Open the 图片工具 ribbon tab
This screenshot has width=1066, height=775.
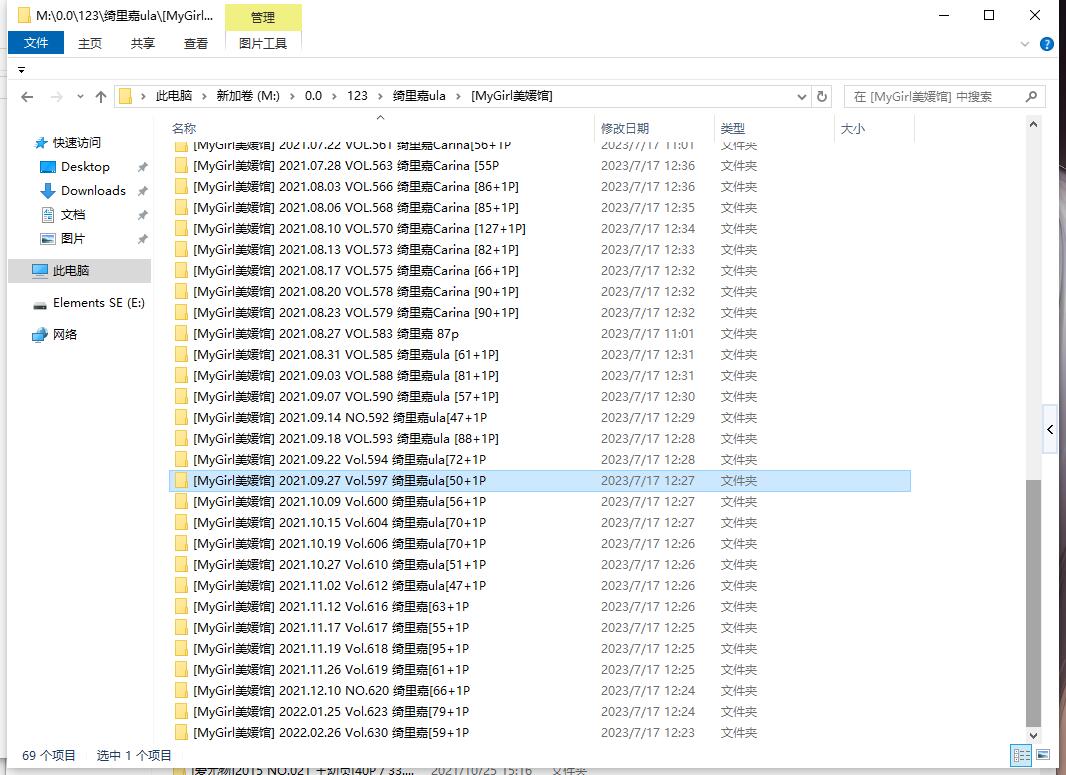(x=263, y=44)
